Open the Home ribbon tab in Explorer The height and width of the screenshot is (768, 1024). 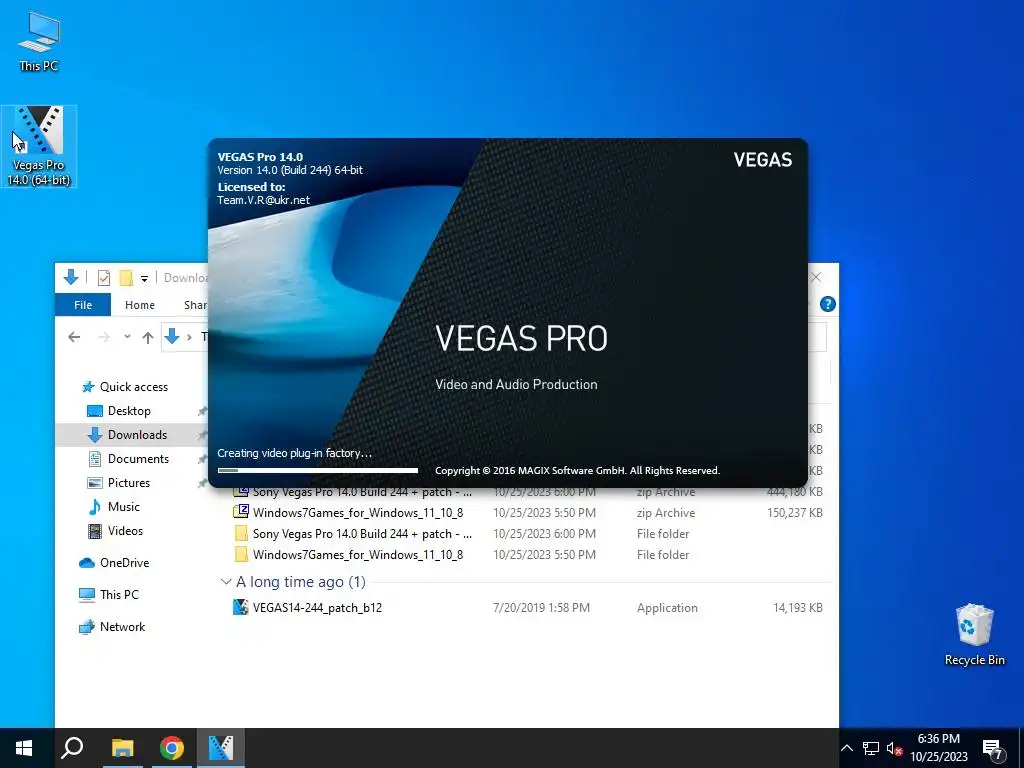[x=140, y=305]
